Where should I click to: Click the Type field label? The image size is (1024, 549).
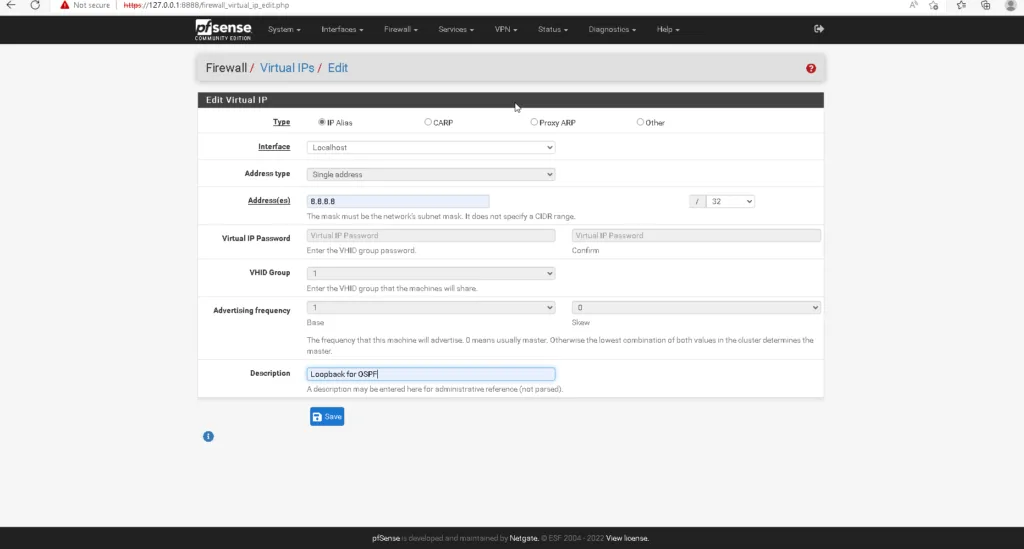281,122
